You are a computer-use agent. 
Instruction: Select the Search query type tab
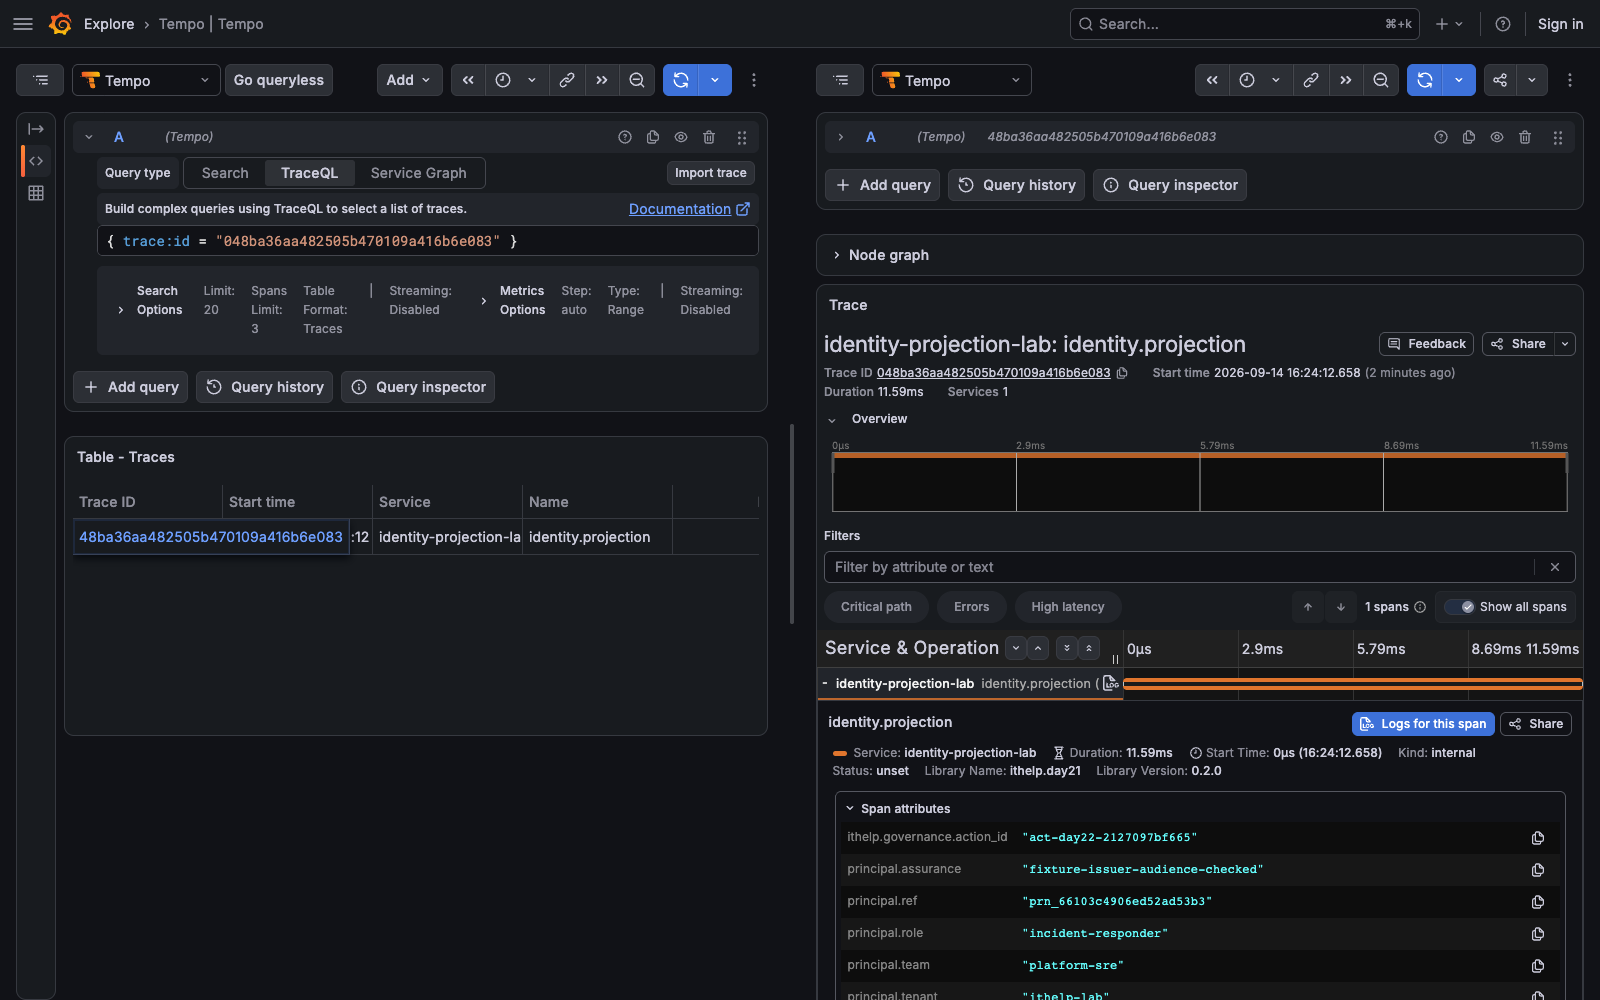pyautogui.click(x=225, y=173)
